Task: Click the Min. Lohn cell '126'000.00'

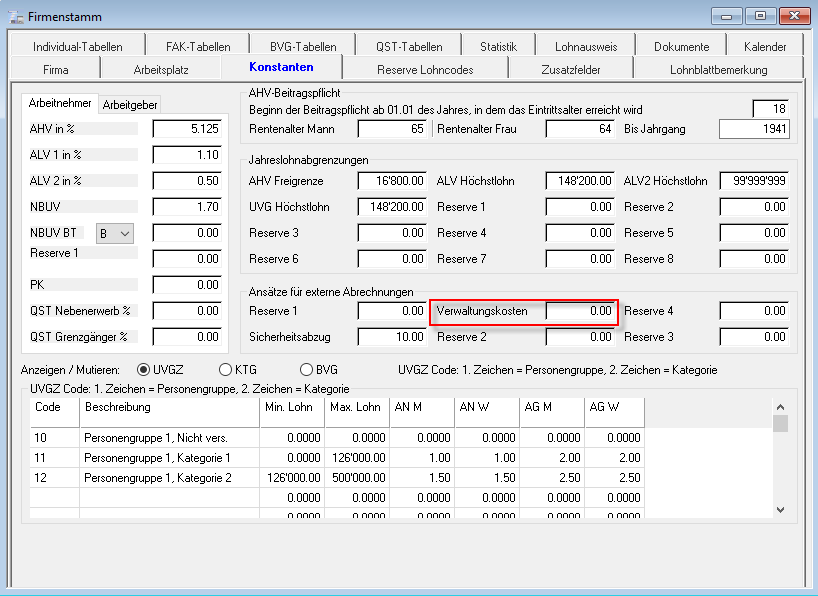Action: pos(292,478)
